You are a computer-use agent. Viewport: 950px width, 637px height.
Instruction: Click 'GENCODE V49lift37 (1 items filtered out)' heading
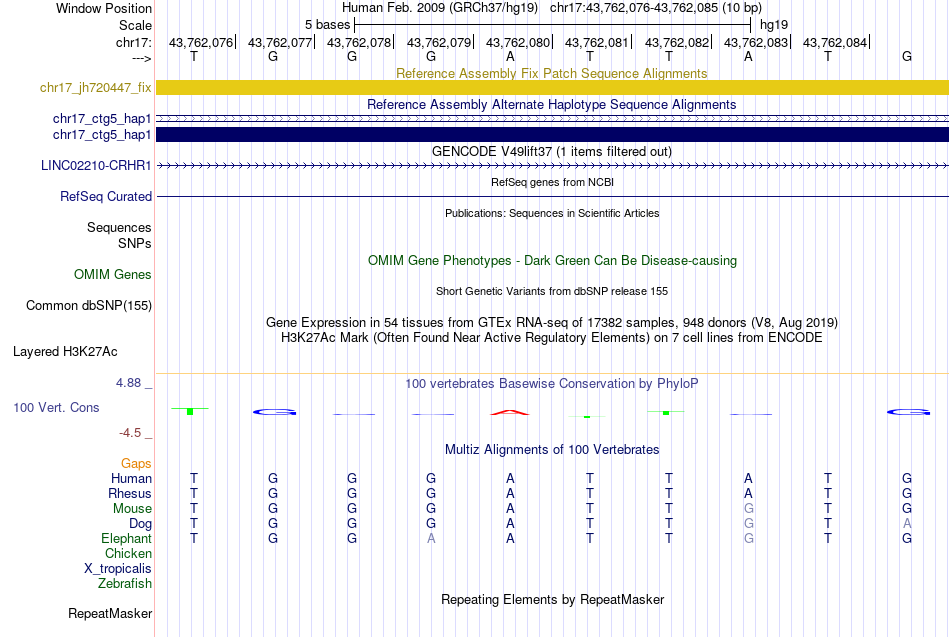click(x=552, y=152)
